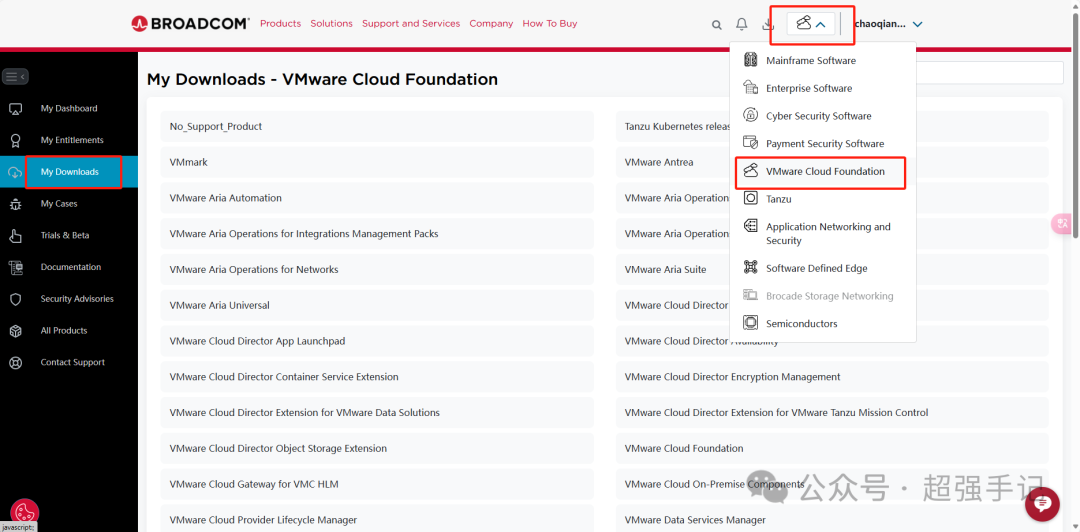Image resolution: width=1080 pixels, height=532 pixels.
Task: Click the My Dashboard monitor icon
Action: (15, 109)
